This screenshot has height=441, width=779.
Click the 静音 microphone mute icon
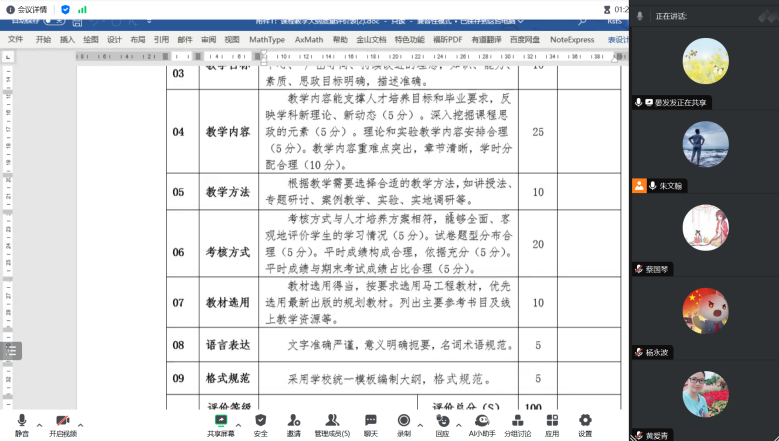pos(22,421)
